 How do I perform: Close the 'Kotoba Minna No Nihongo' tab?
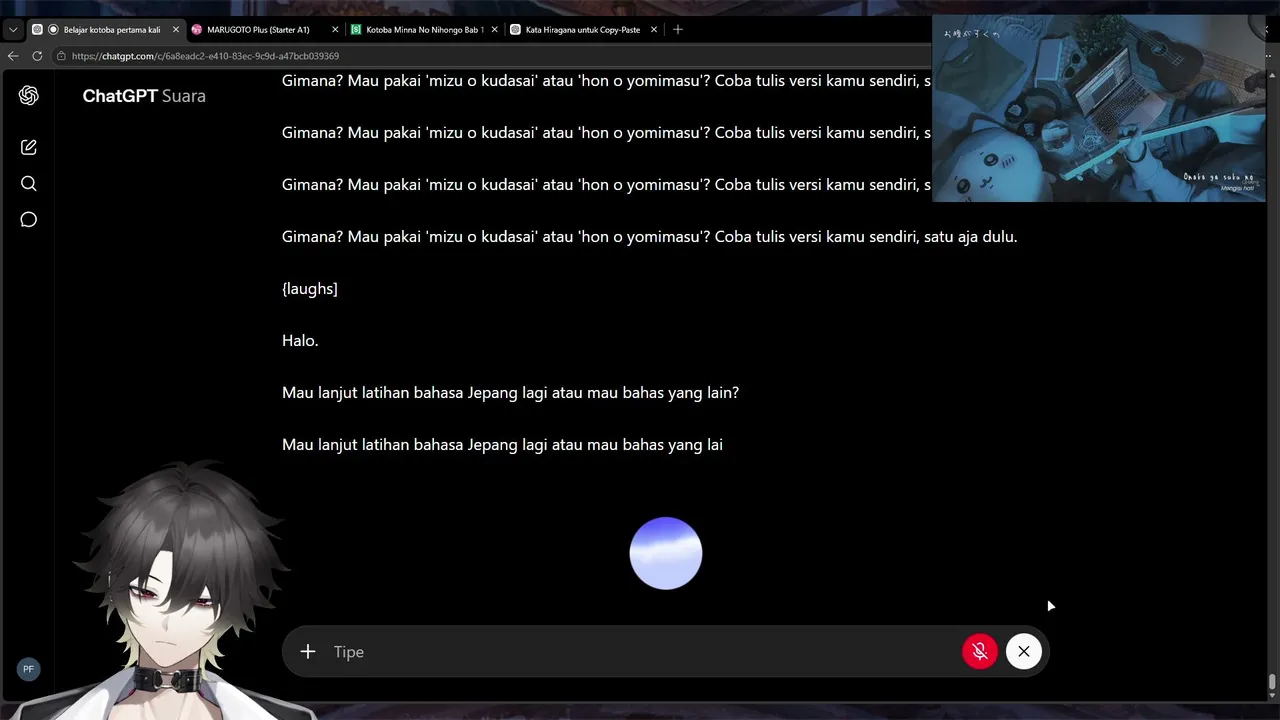[x=494, y=30]
